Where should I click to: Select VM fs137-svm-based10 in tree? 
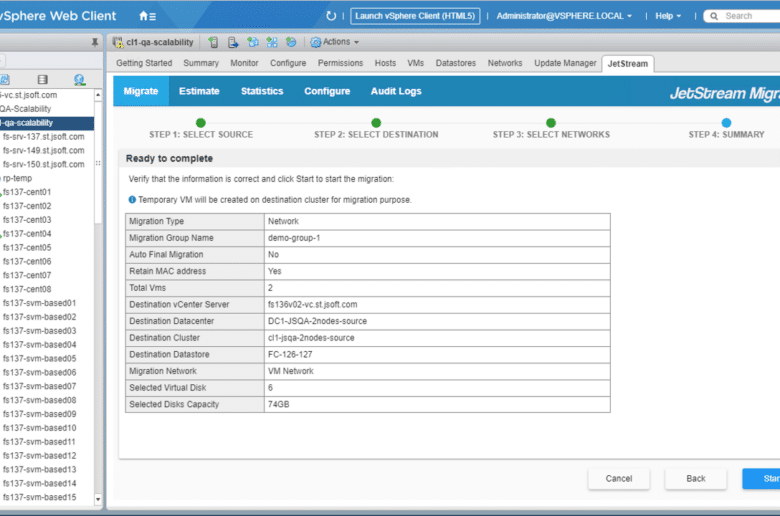pos(39,428)
